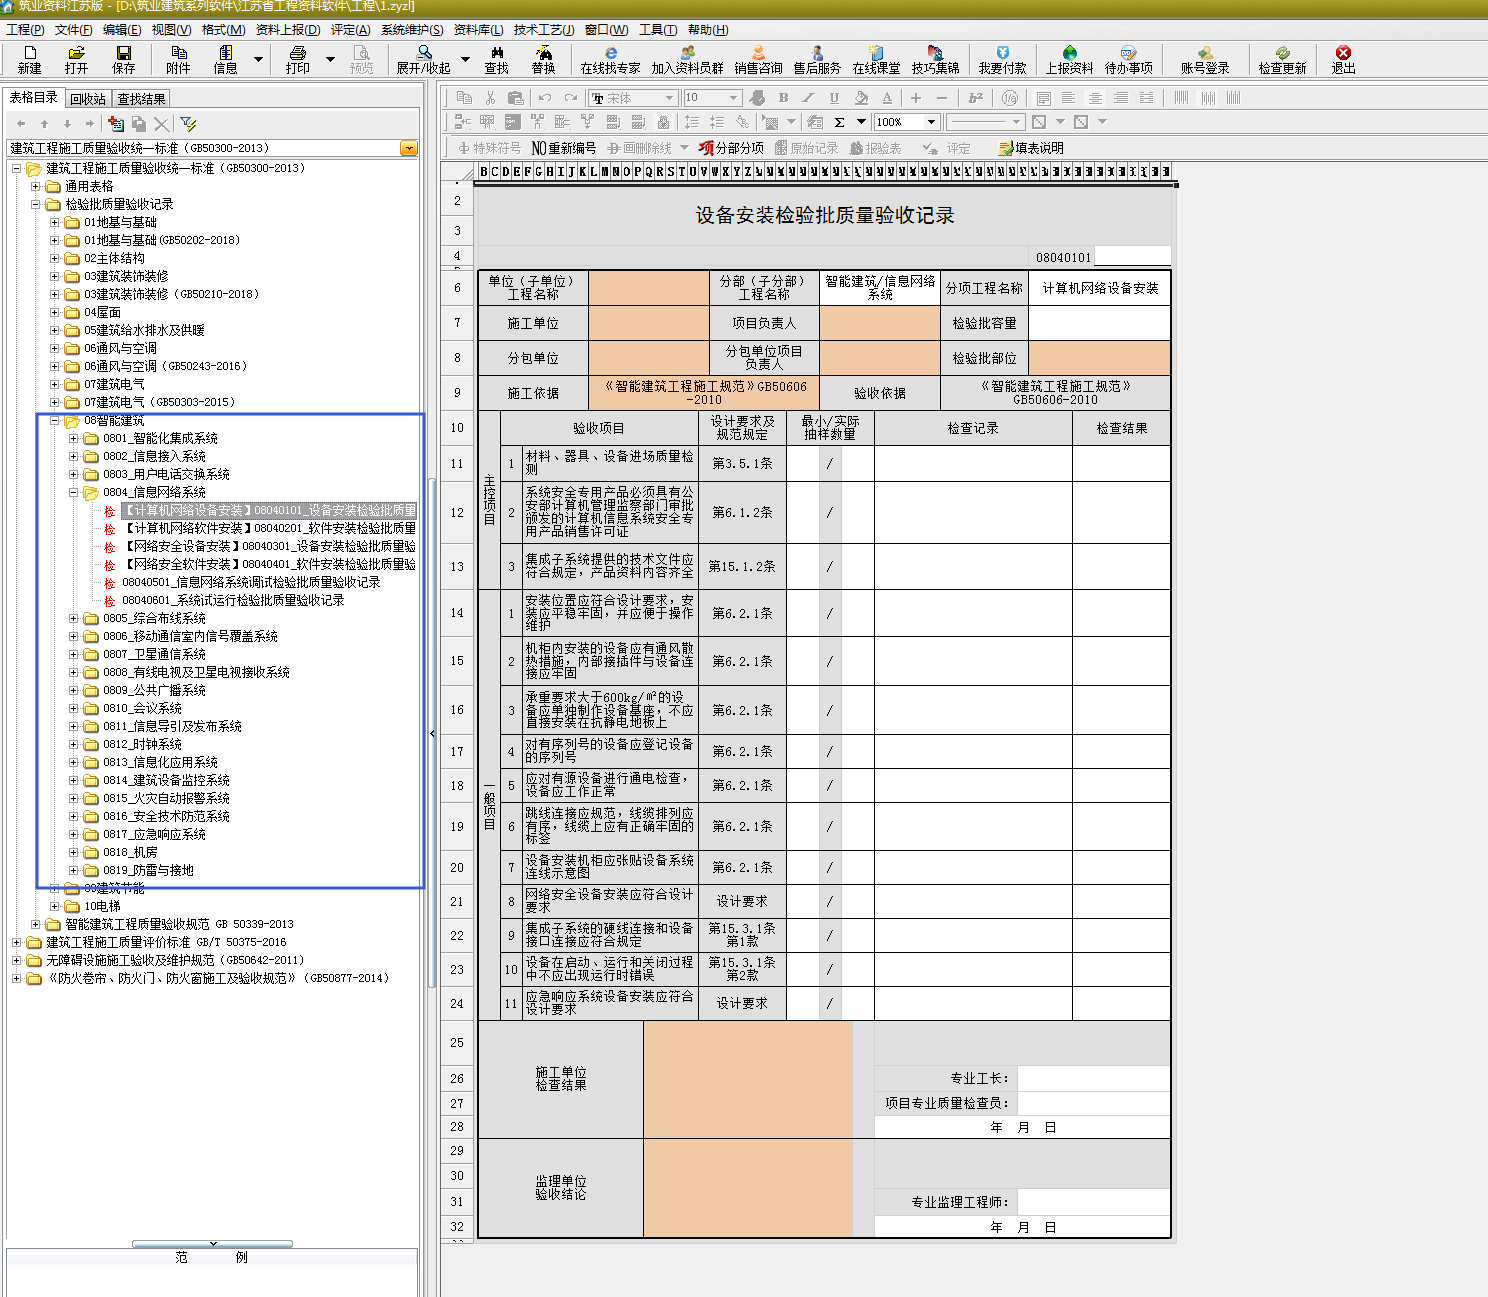Click the 查找 (Find) binoculars icon
1488x1297 pixels.
pyautogui.click(x=497, y=60)
